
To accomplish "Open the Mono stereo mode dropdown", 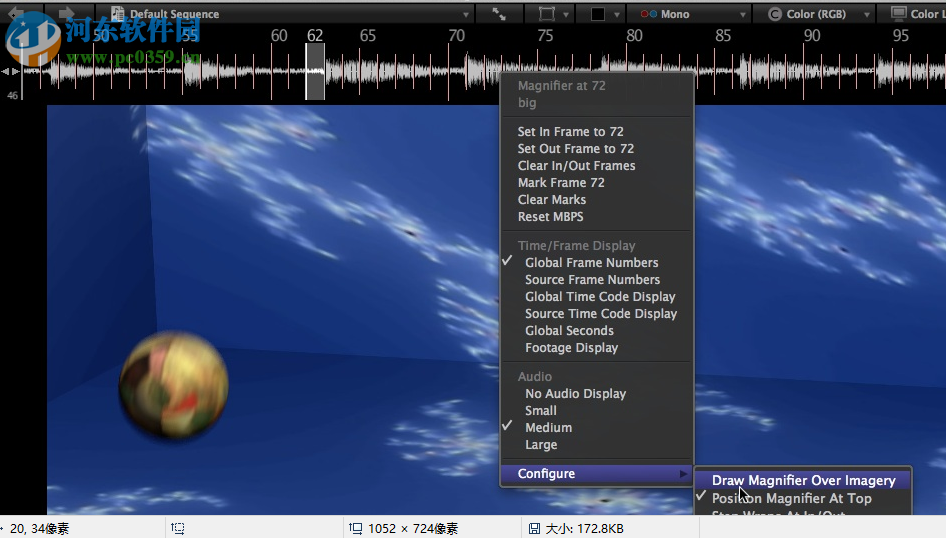I will (742, 14).
